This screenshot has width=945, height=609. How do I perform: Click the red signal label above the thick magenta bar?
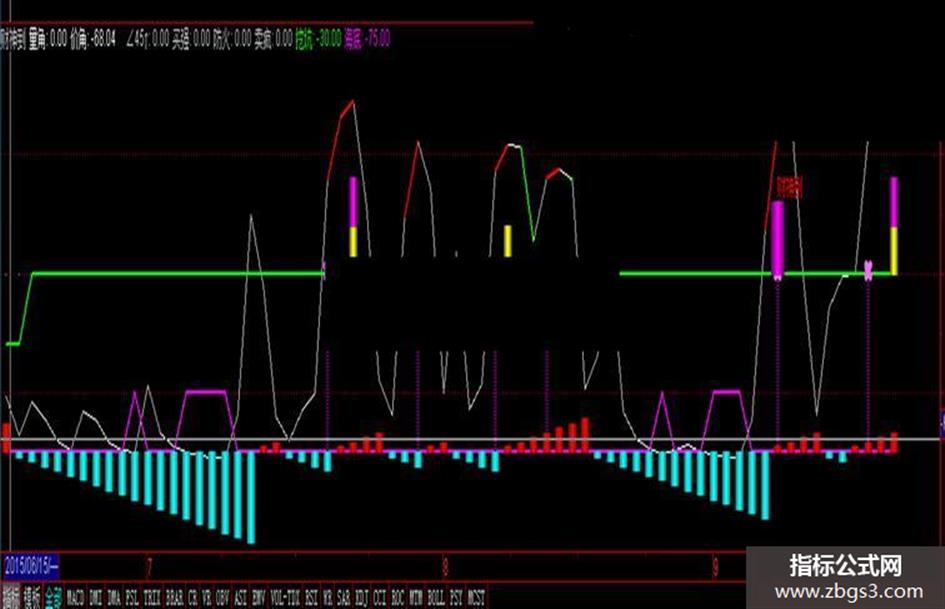(790, 187)
